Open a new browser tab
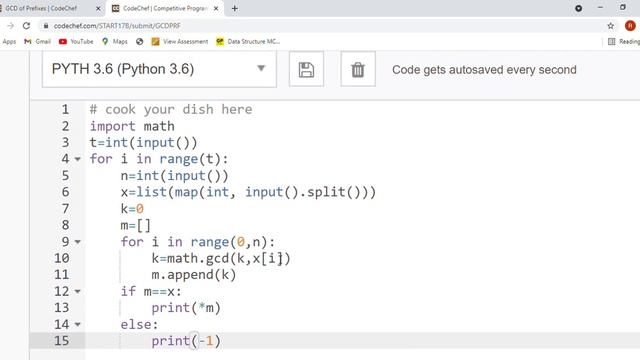The width and height of the screenshot is (640, 360). [235, 8]
